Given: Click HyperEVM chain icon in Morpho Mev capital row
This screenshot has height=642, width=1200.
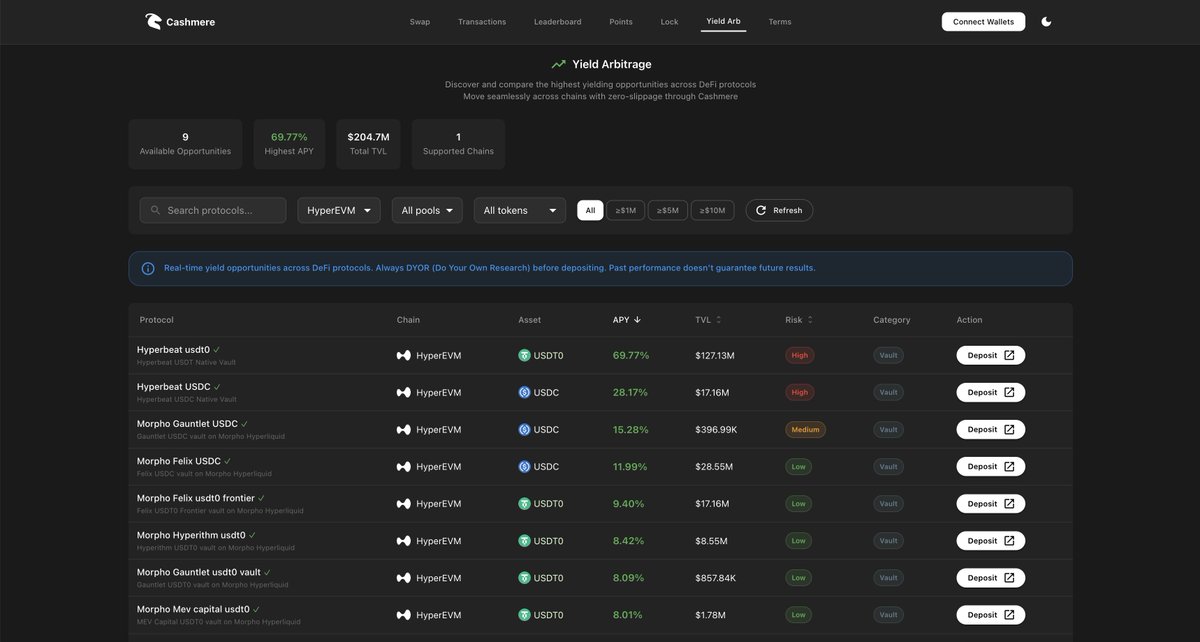Looking at the screenshot, I should (404, 615).
